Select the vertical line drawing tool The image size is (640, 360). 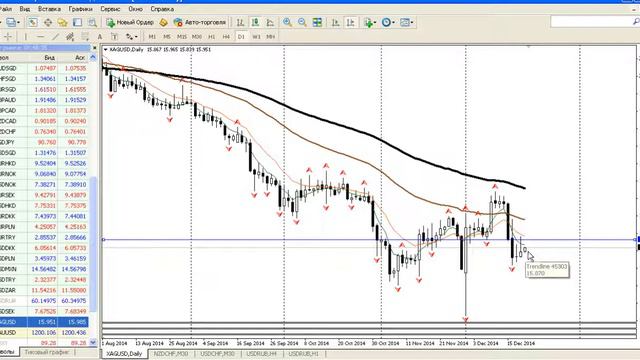[26, 37]
